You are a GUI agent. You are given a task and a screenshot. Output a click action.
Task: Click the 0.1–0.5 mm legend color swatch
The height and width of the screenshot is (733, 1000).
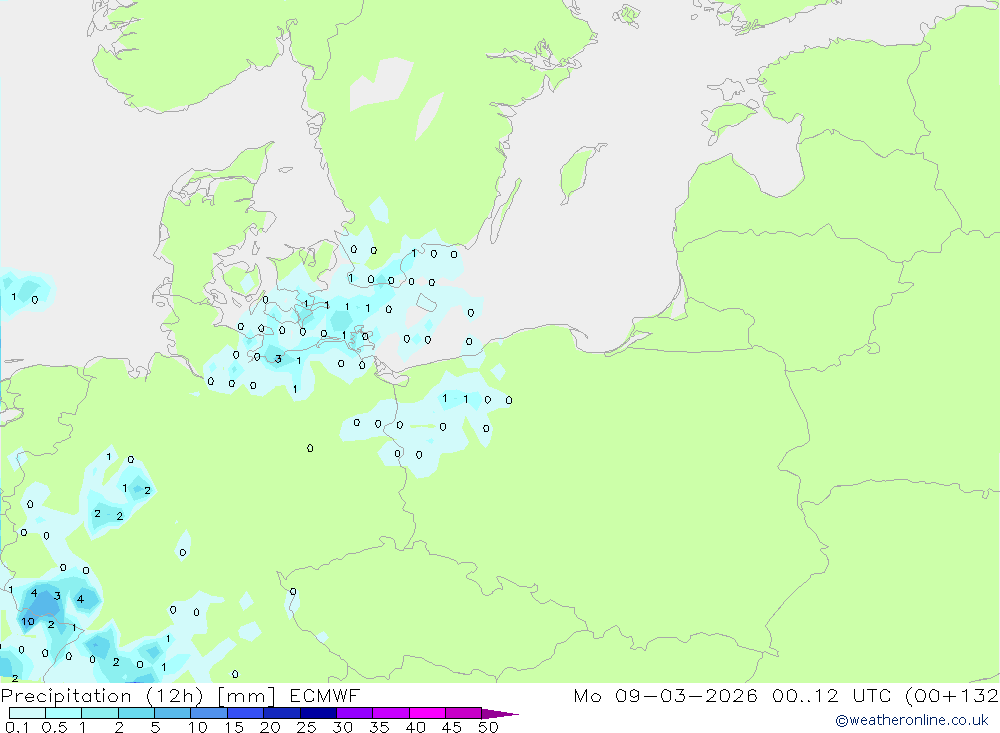(x=27, y=713)
